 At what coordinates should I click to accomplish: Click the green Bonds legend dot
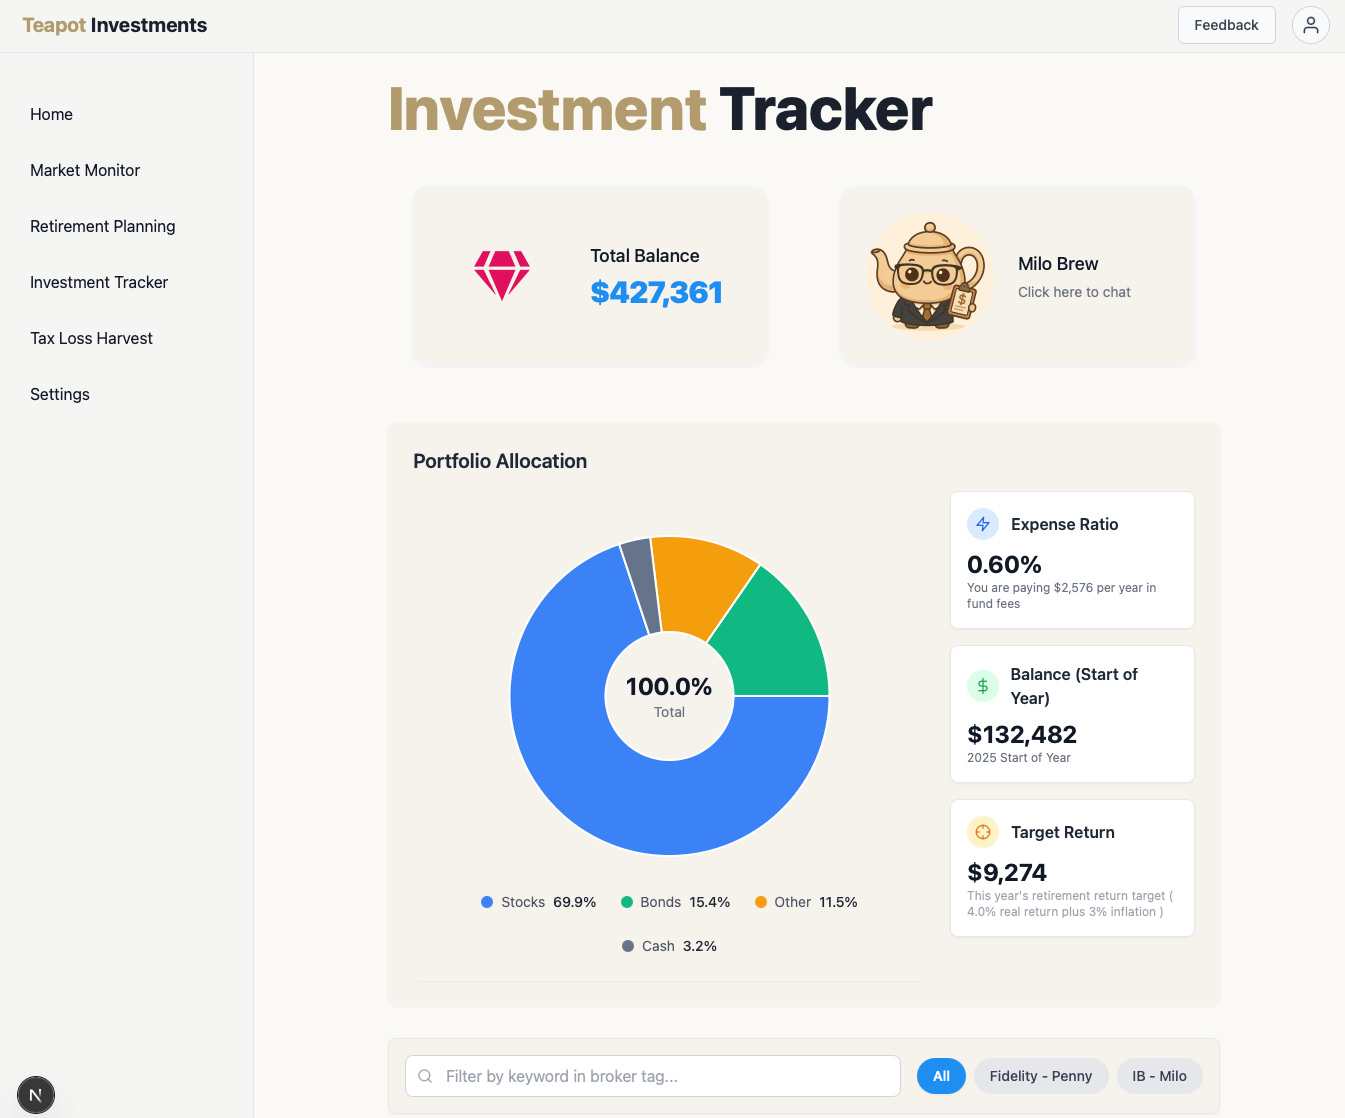pyautogui.click(x=627, y=902)
